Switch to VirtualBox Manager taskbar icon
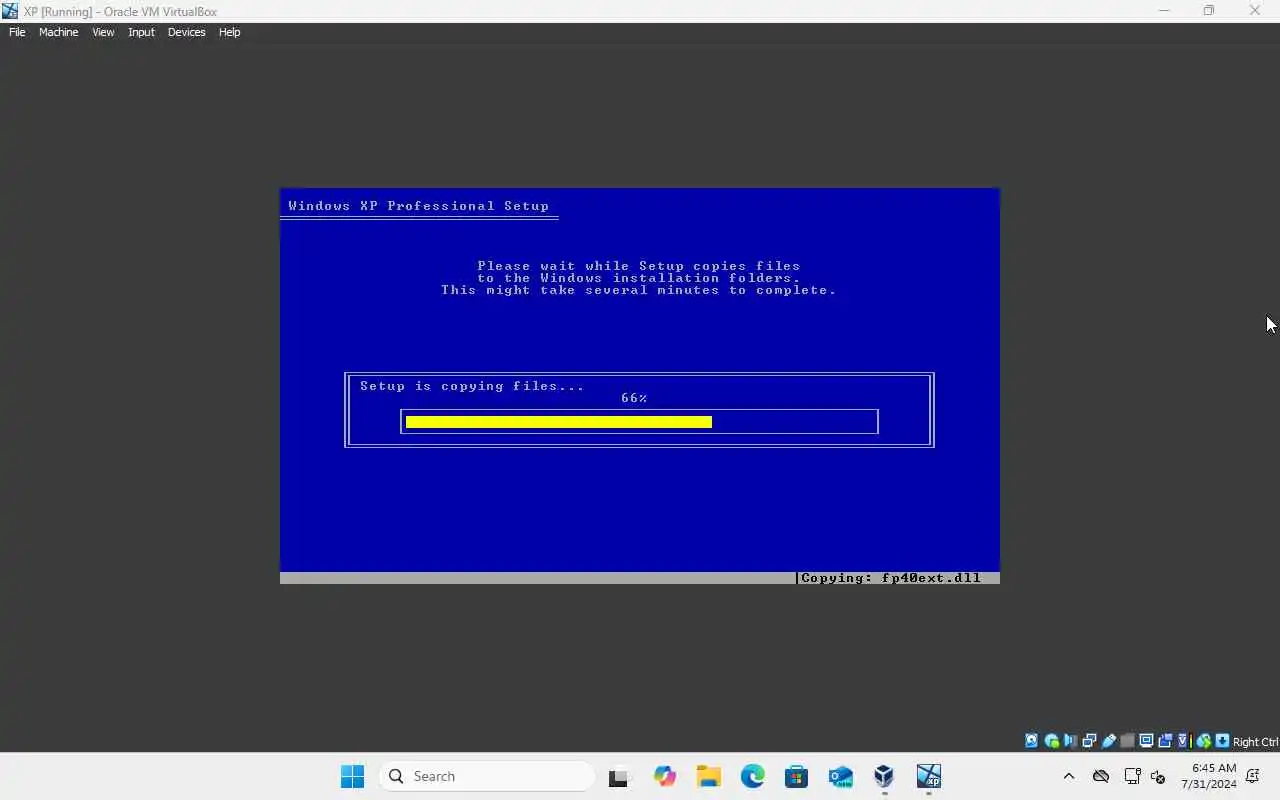1280x800 pixels. pos(884,776)
